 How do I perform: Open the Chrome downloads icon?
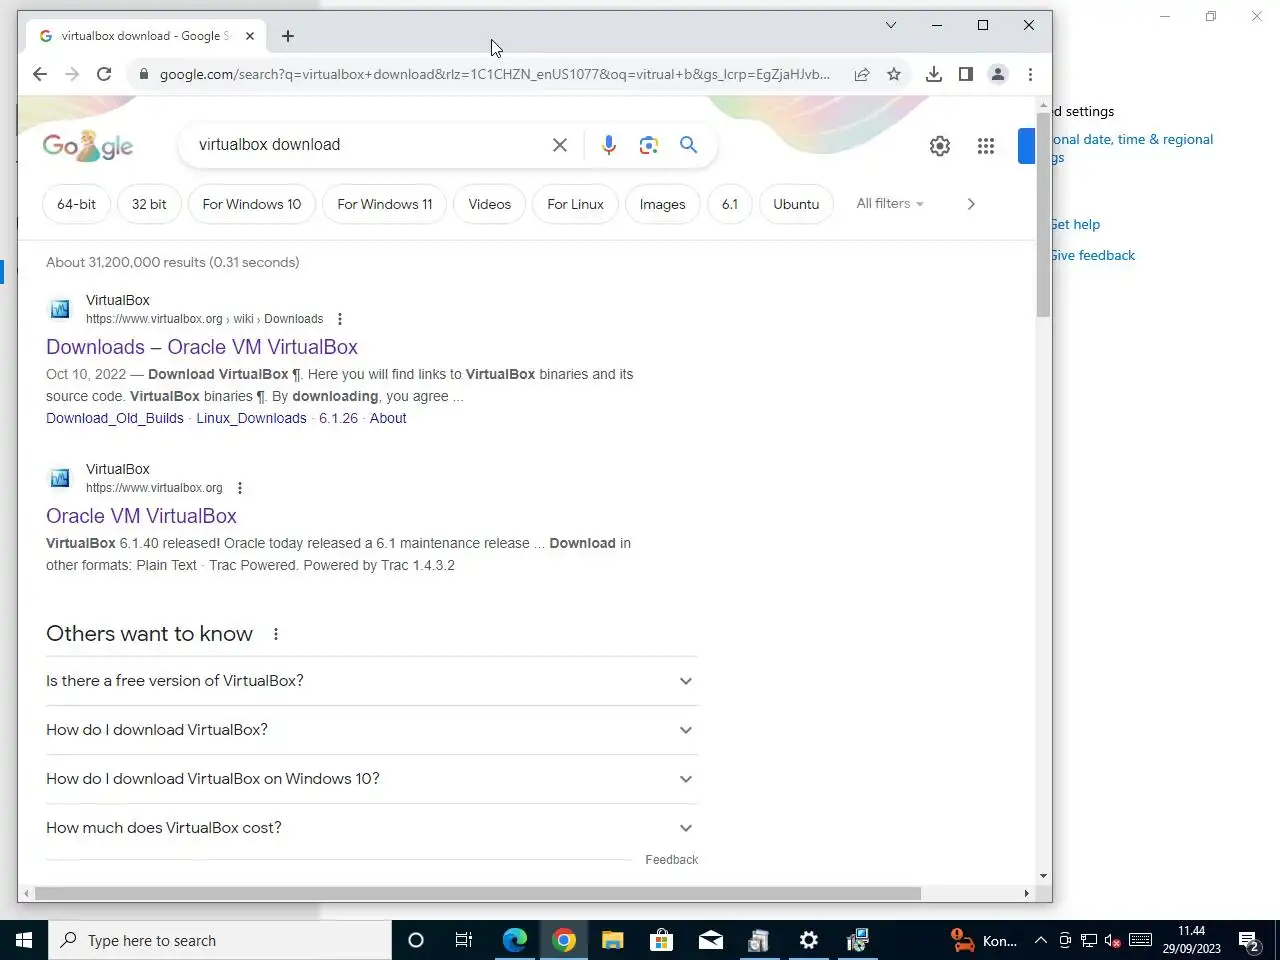(x=934, y=74)
